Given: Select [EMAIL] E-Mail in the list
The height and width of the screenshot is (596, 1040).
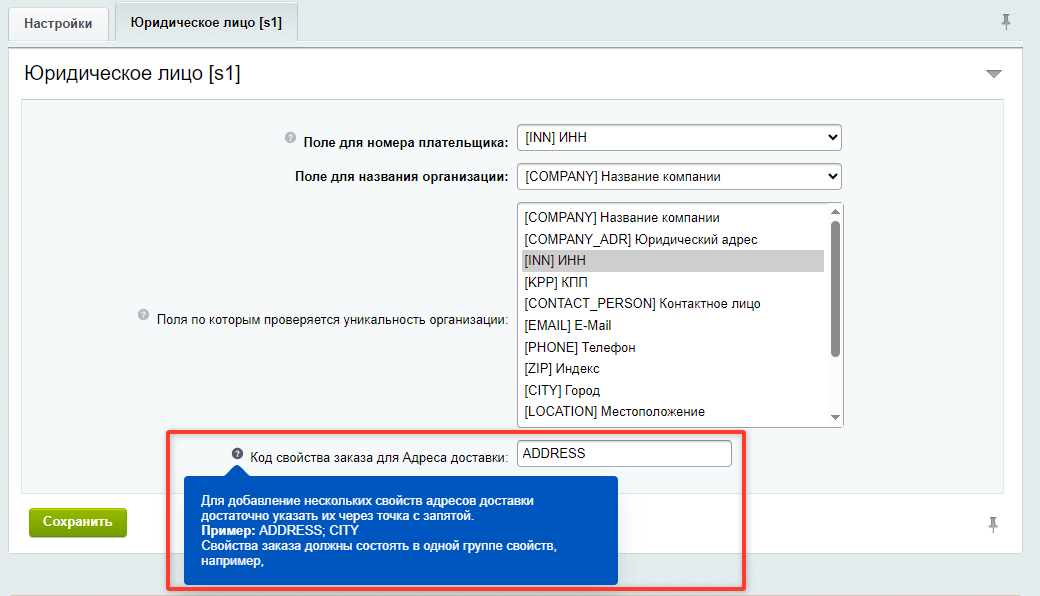Looking at the screenshot, I should point(673,326).
